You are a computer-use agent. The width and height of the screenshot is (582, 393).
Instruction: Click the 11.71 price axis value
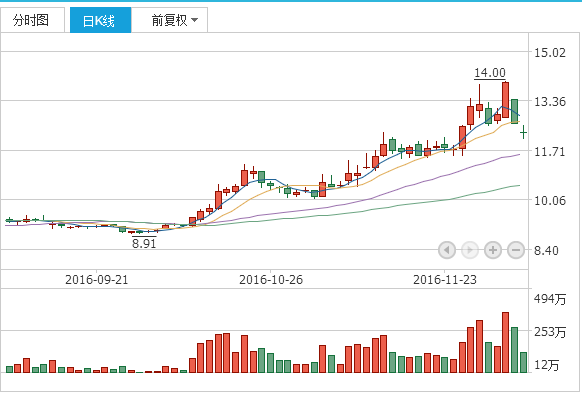550,151
